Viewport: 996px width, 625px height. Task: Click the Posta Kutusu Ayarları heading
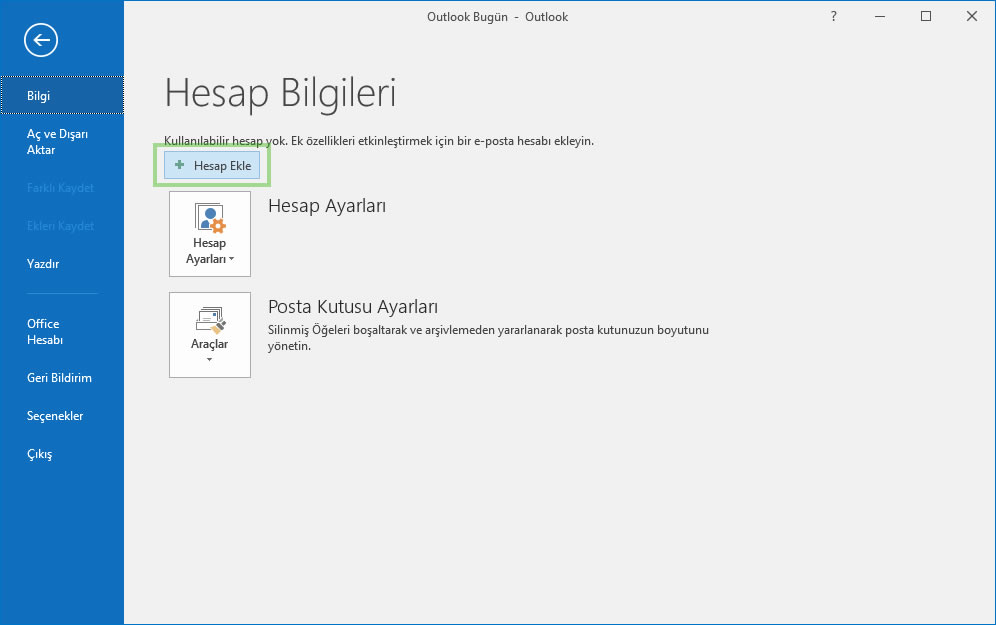point(353,307)
